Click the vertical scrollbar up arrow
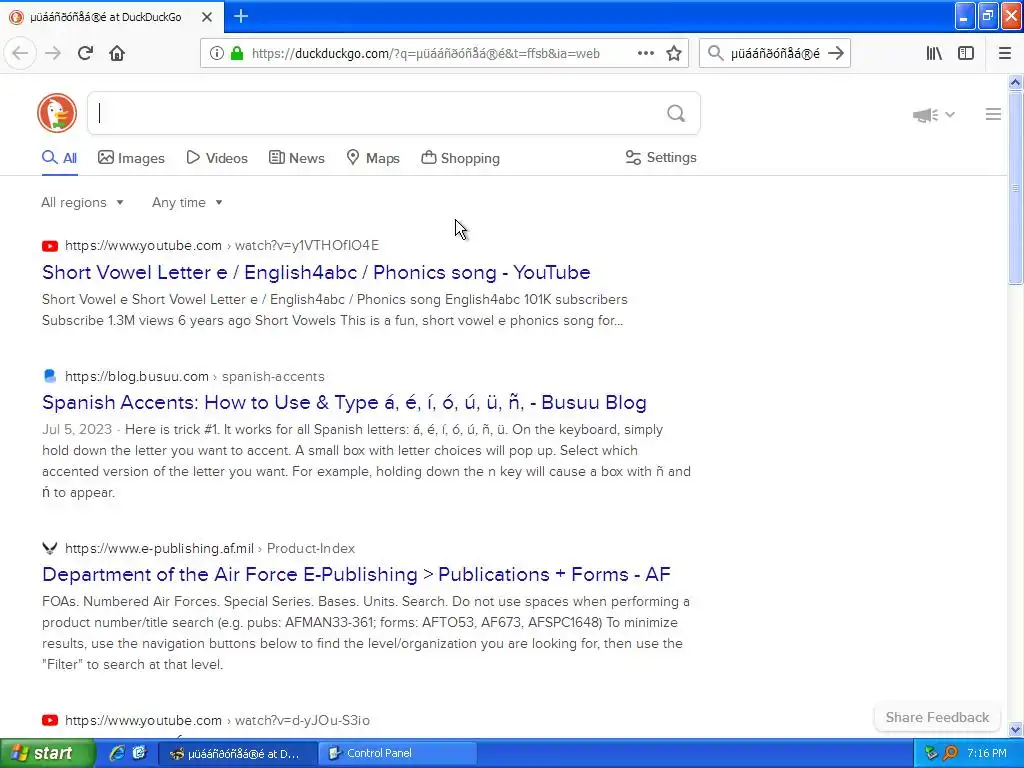The height and width of the screenshot is (768, 1024). point(1015,82)
